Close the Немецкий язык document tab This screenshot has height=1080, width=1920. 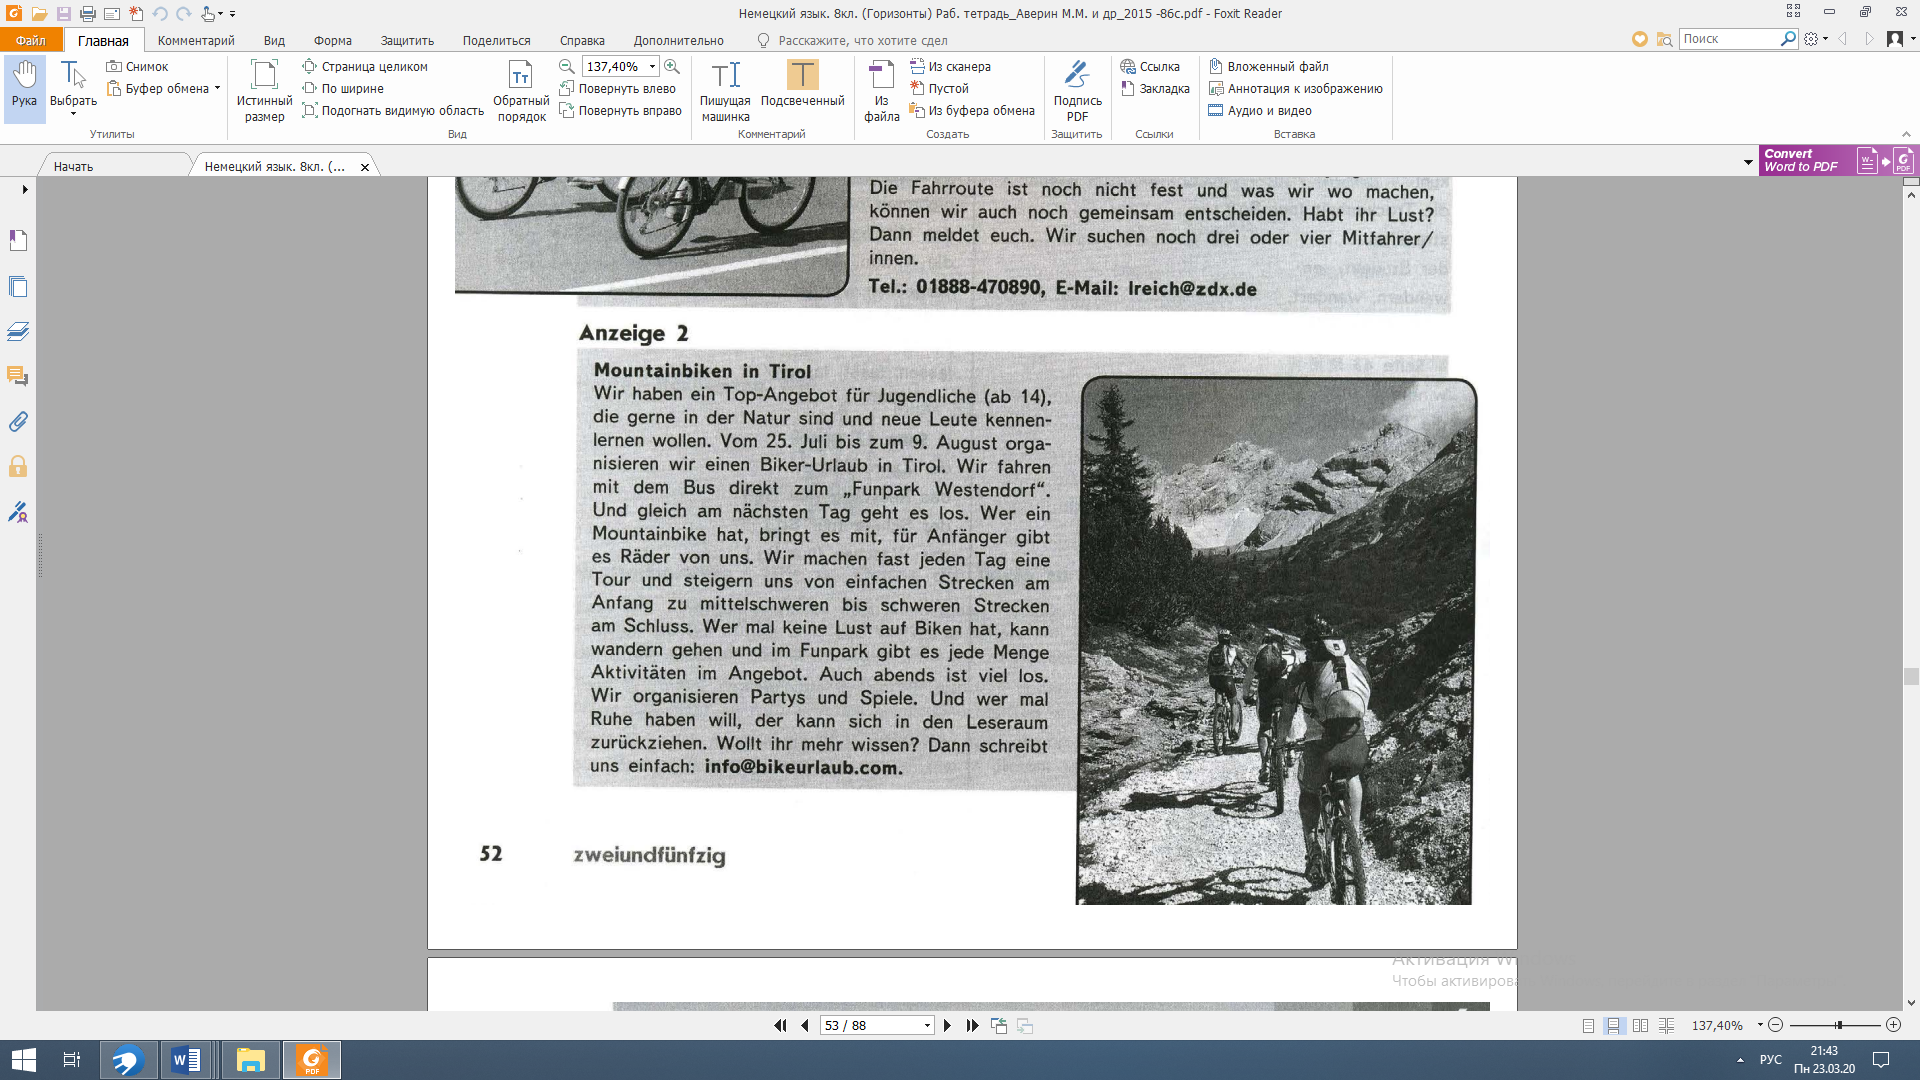pyautogui.click(x=365, y=167)
